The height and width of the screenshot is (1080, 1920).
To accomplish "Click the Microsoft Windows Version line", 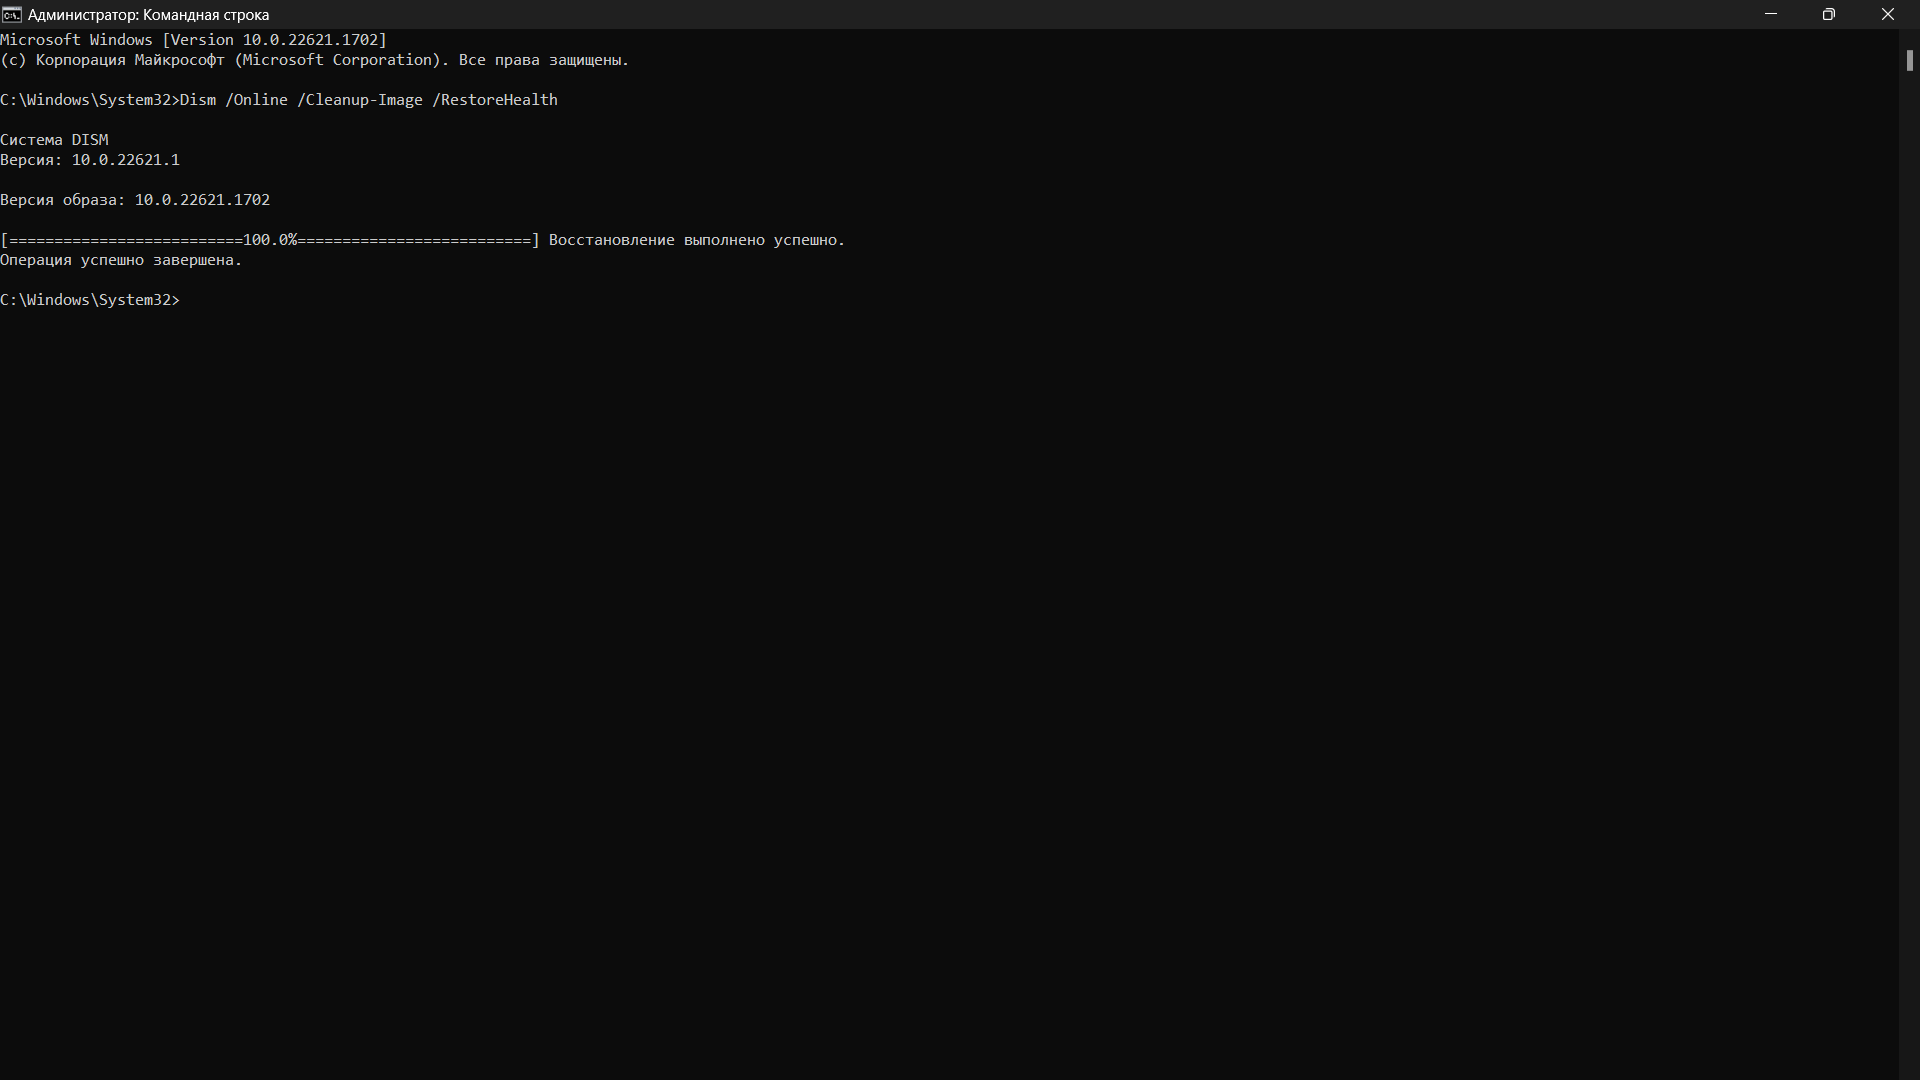I will (x=193, y=40).
